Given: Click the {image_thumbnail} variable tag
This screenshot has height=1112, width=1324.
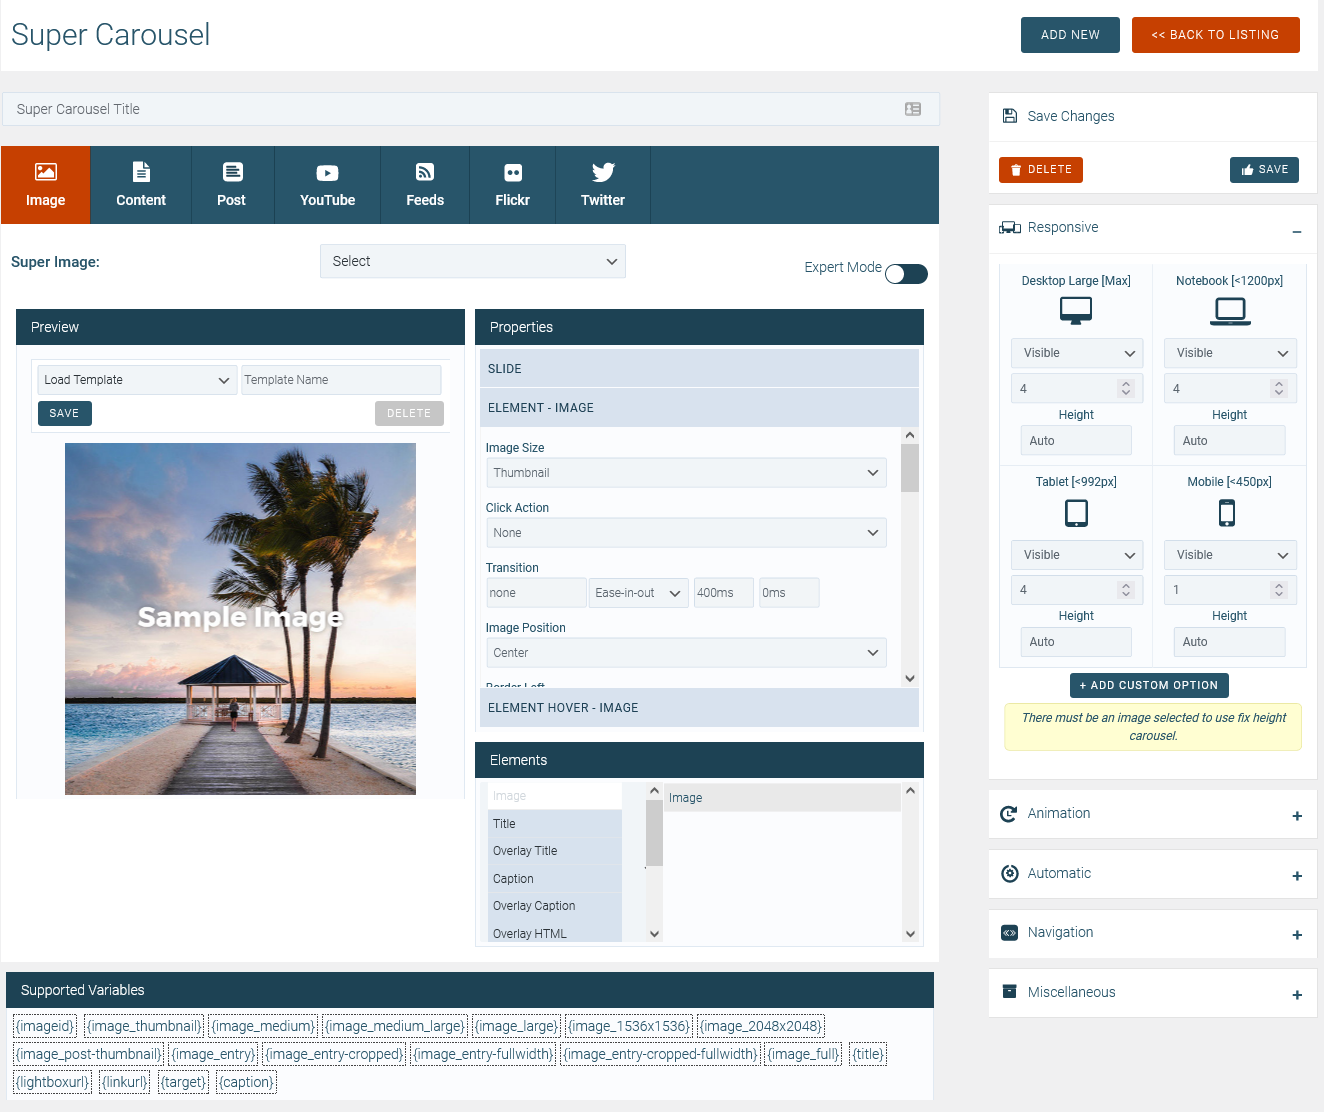Looking at the screenshot, I should point(144,1026).
